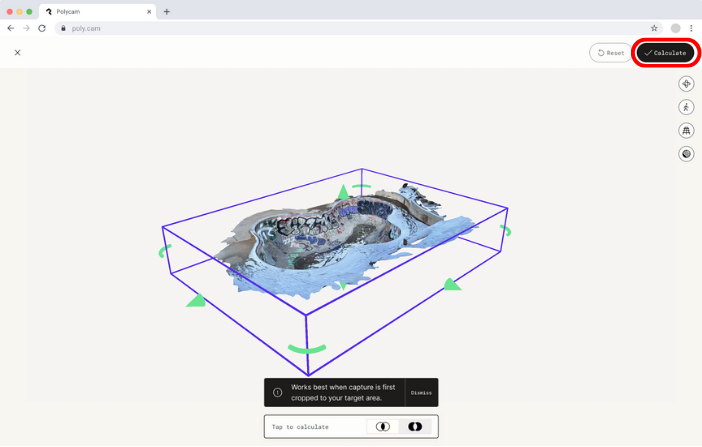Close the Polycam tab
The width and height of the screenshot is (702, 447).
coord(149,12)
